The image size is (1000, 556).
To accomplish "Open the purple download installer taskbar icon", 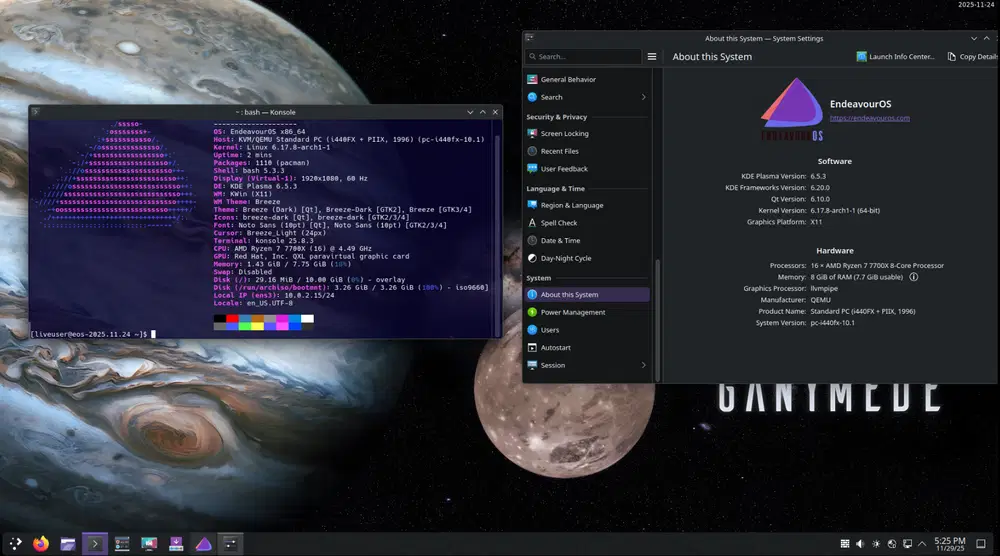I will 176,544.
